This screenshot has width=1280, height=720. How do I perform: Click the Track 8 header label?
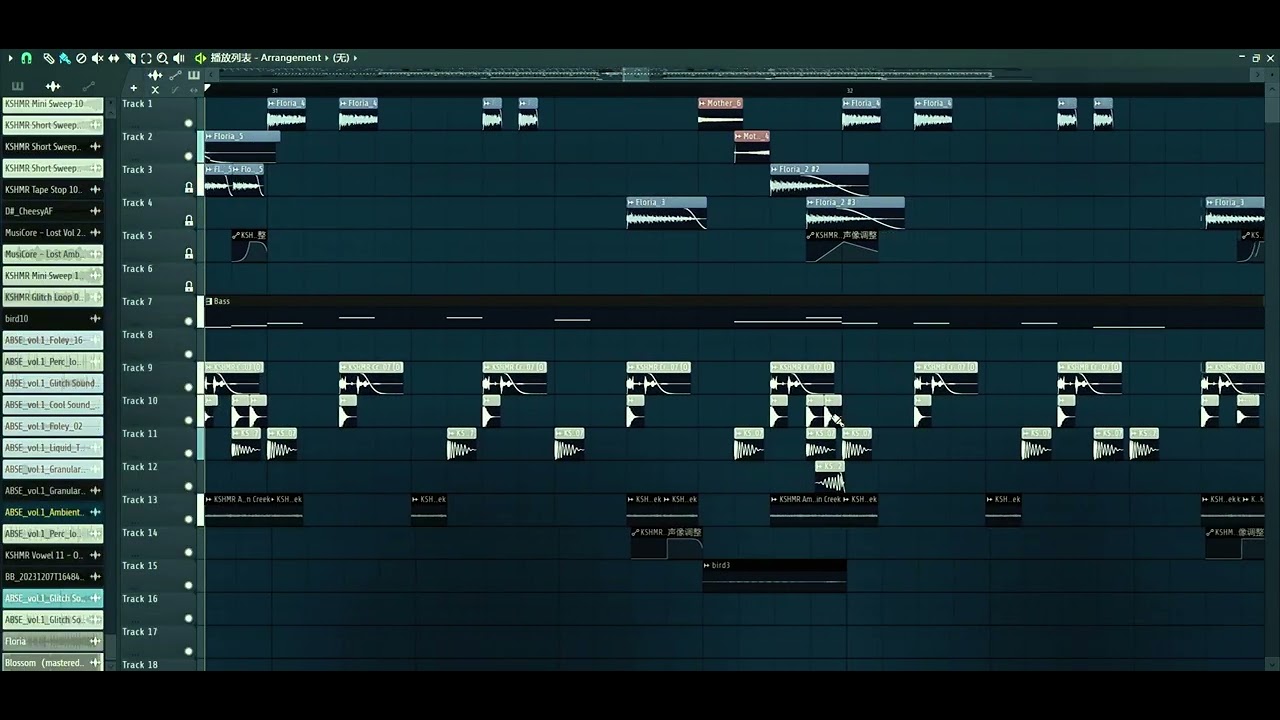coord(138,335)
